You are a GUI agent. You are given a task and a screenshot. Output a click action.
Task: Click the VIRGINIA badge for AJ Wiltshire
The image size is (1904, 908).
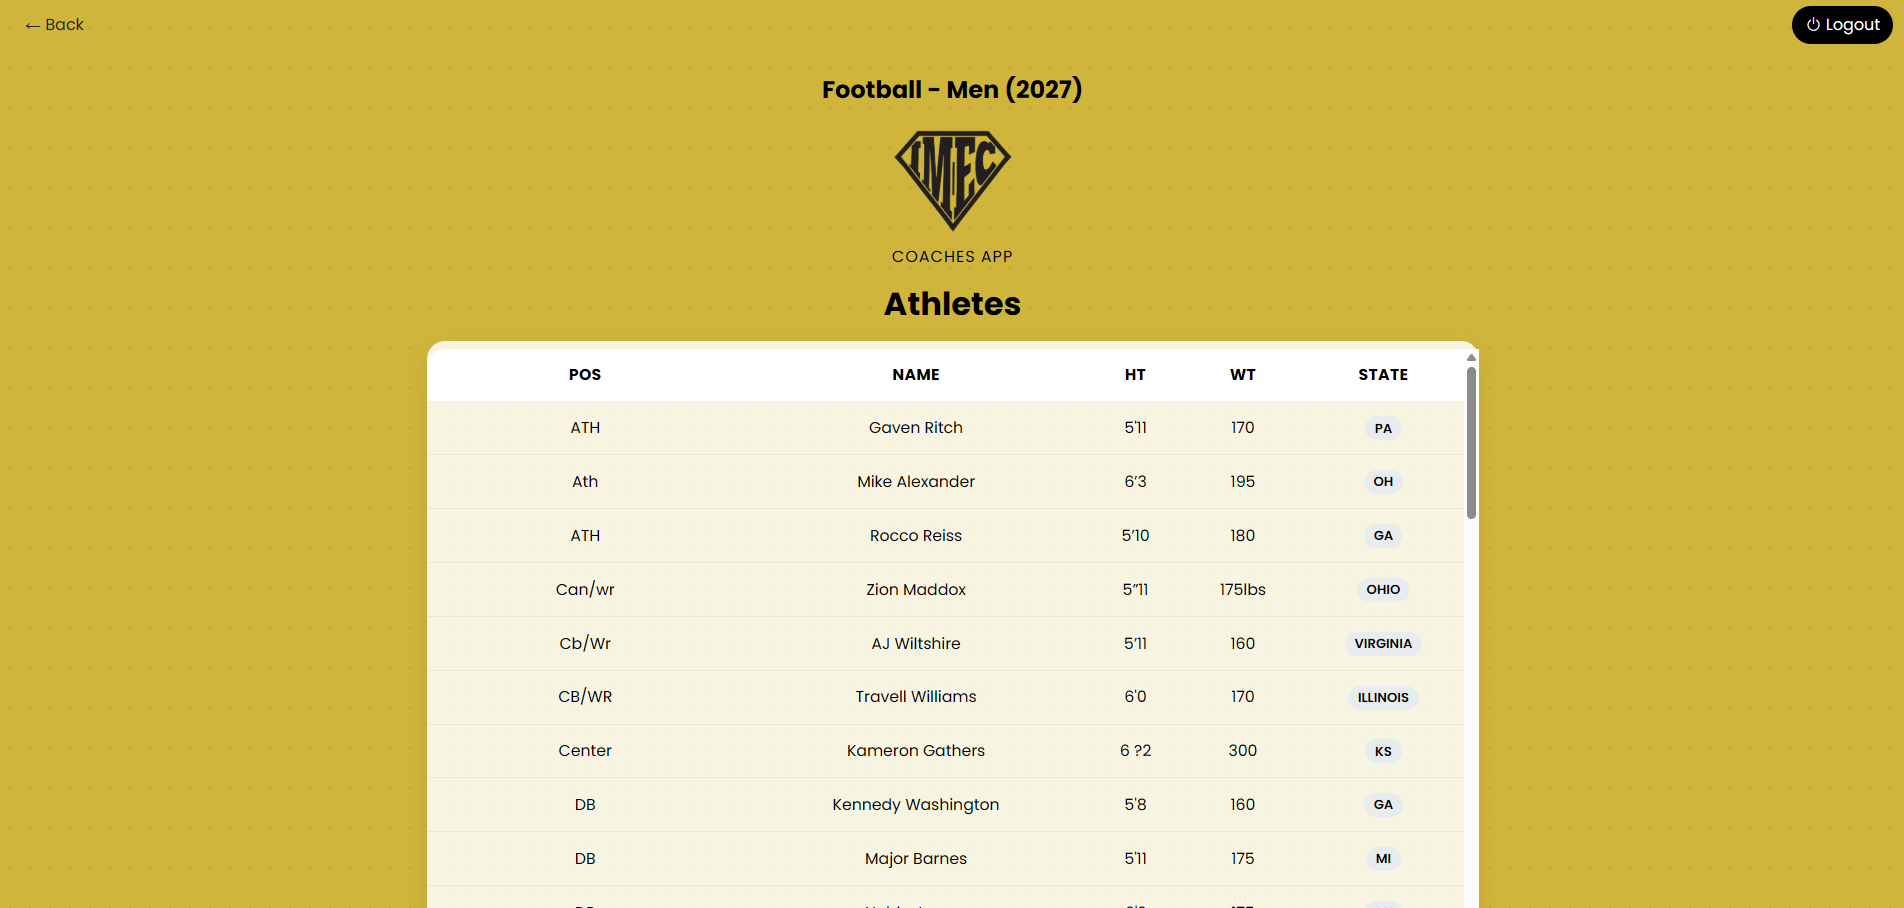1383,643
